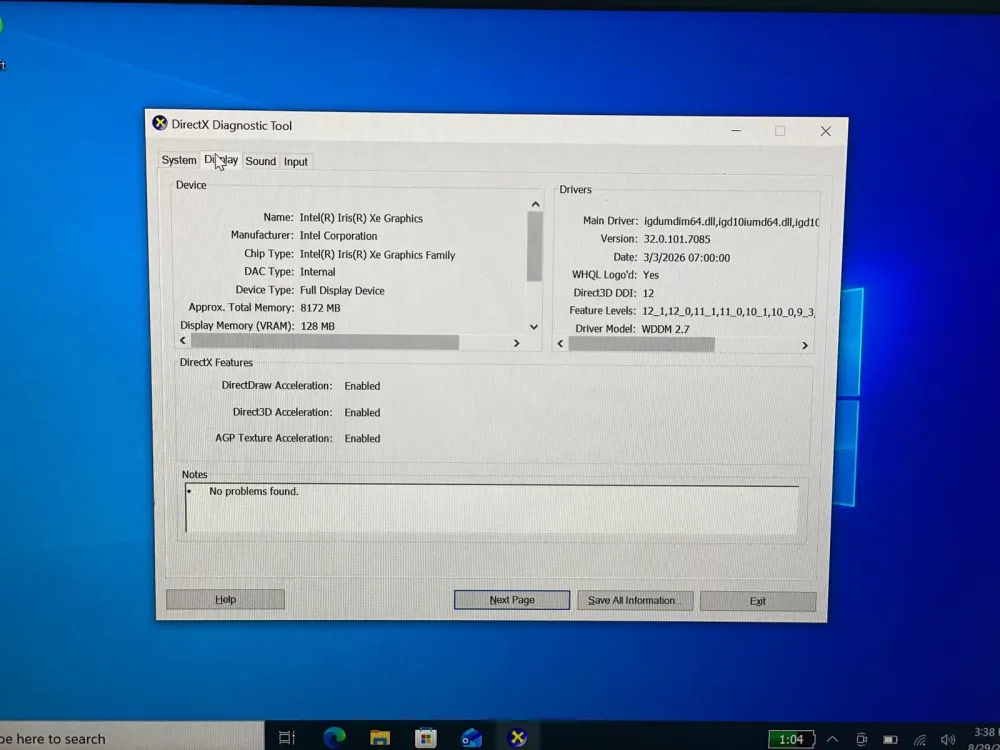
Task: Click Device list scroll up arrow
Action: pos(535,204)
